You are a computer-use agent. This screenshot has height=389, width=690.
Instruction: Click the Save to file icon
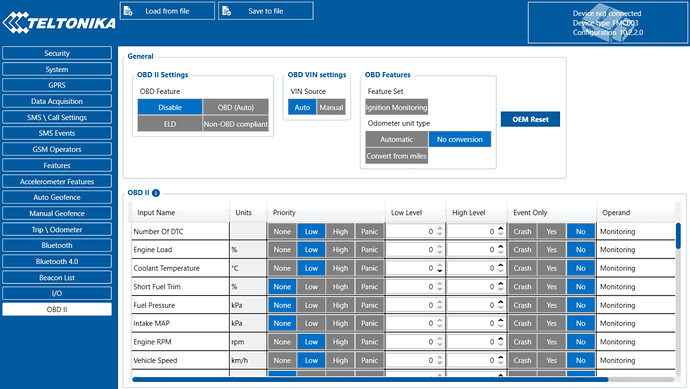click(x=227, y=11)
